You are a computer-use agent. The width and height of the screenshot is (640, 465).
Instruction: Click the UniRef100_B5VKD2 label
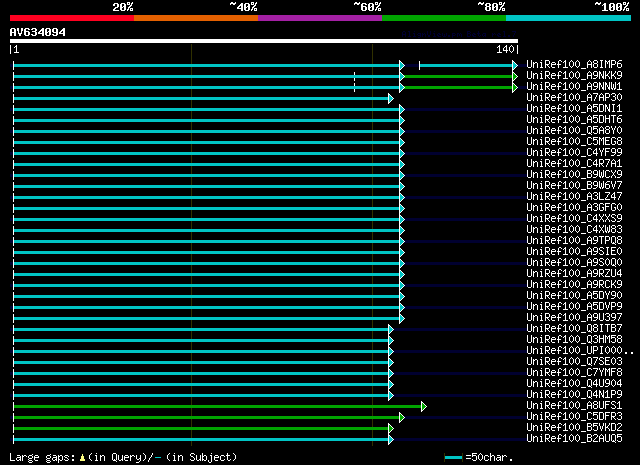point(574,428)
